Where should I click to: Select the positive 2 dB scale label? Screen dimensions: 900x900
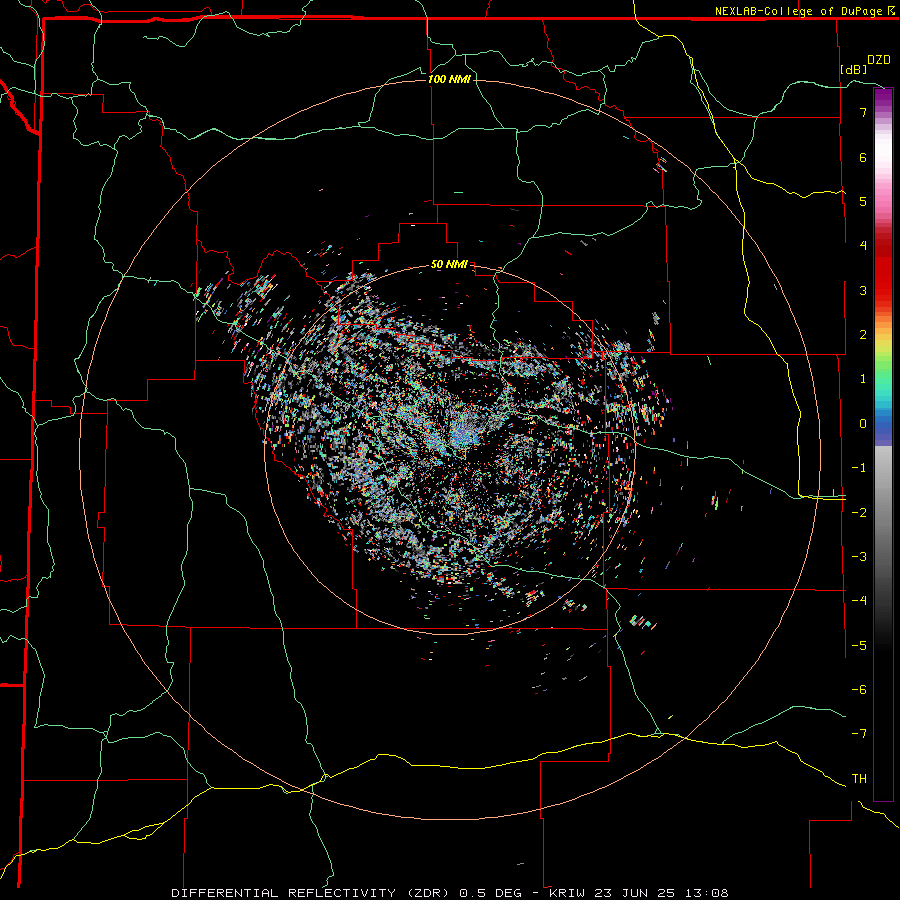tap(863, 335)
